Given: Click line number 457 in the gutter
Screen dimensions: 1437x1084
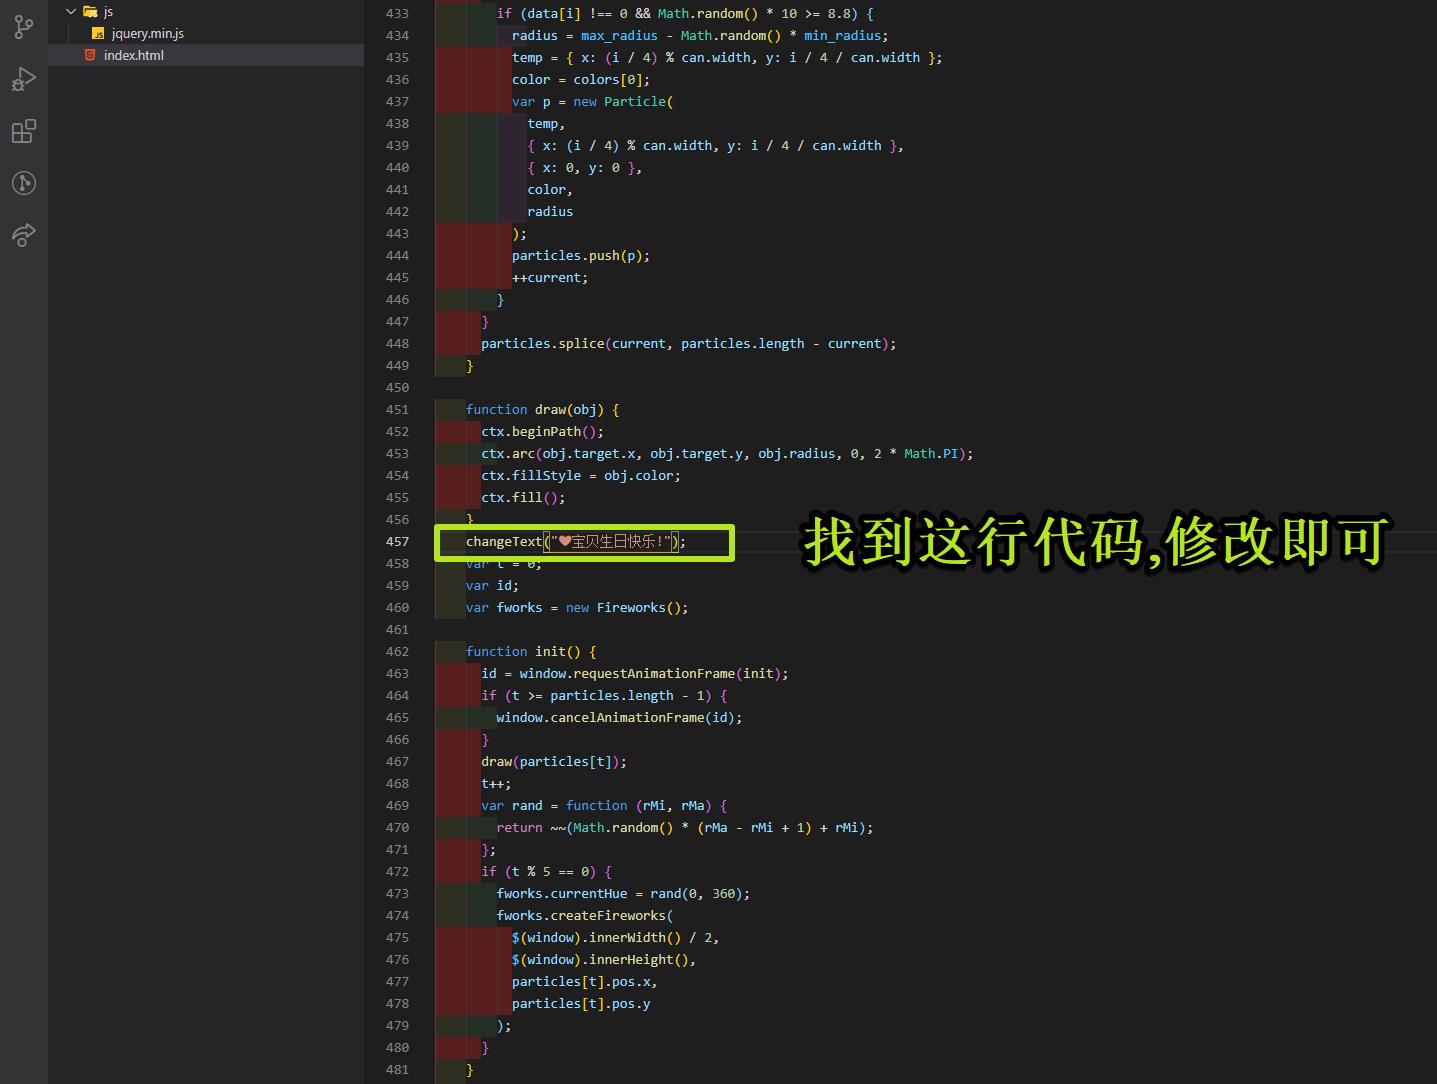Looking at the screenshot, I should 397,541.
